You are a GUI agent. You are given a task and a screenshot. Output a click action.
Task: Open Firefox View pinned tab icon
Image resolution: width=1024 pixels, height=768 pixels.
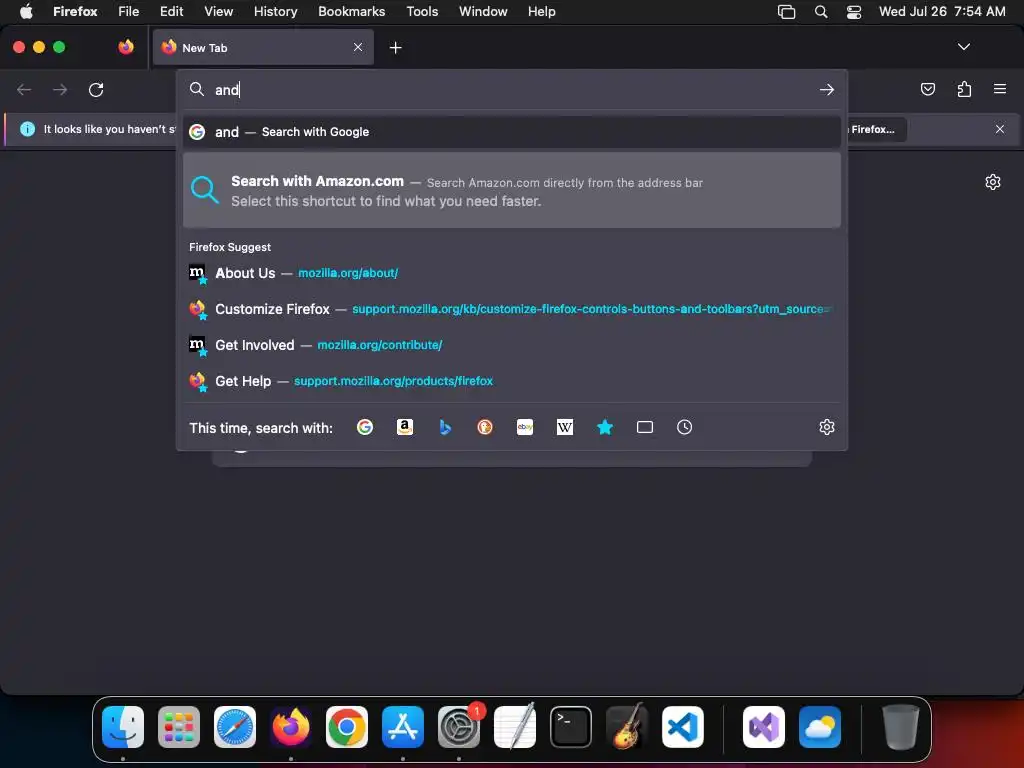(126, 47)
